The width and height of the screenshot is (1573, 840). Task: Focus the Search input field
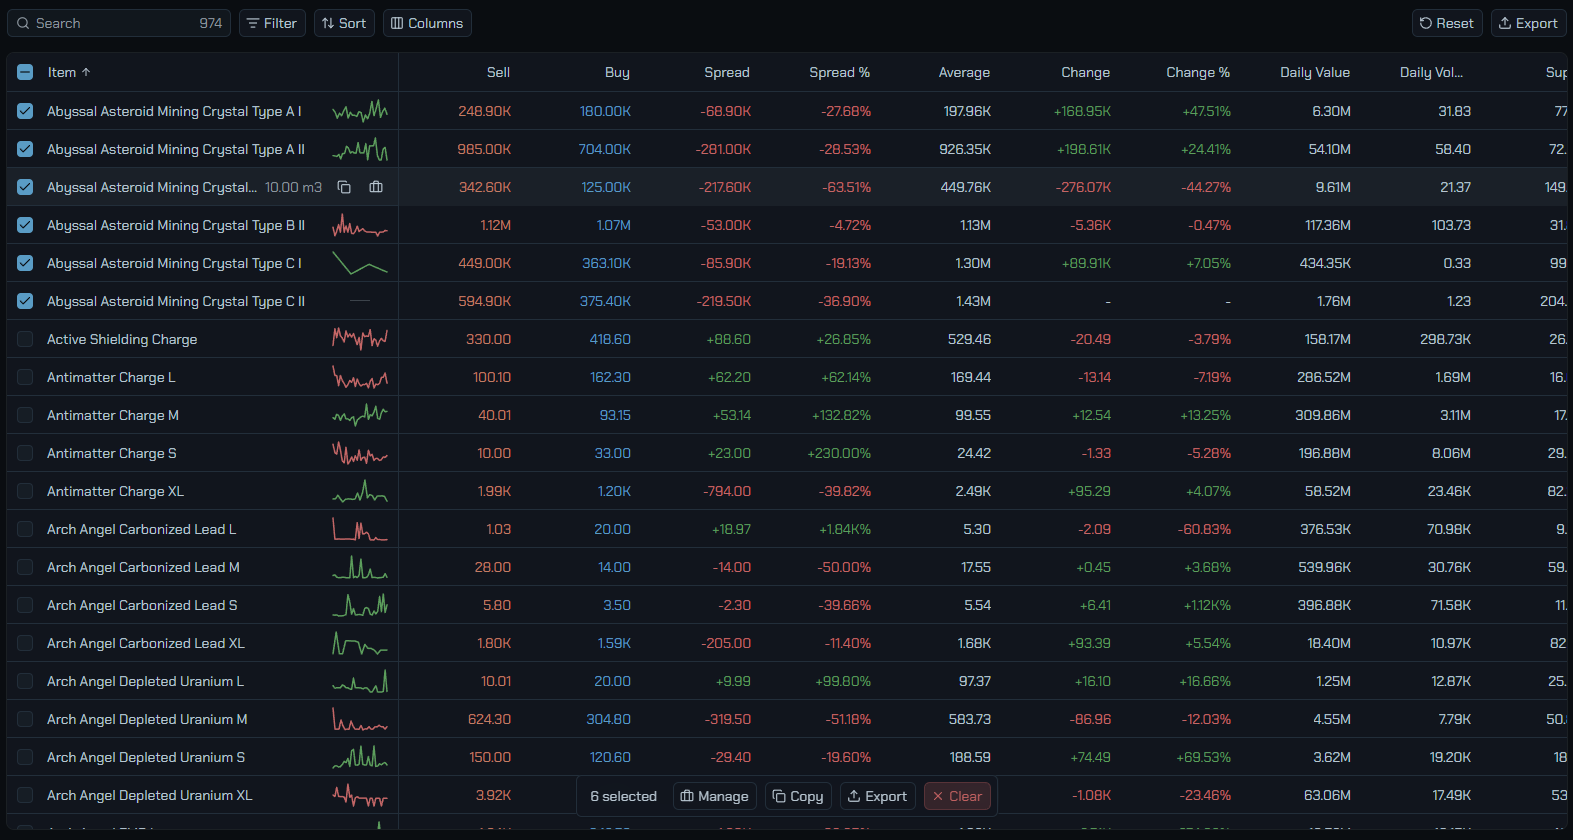pos(119,23)
